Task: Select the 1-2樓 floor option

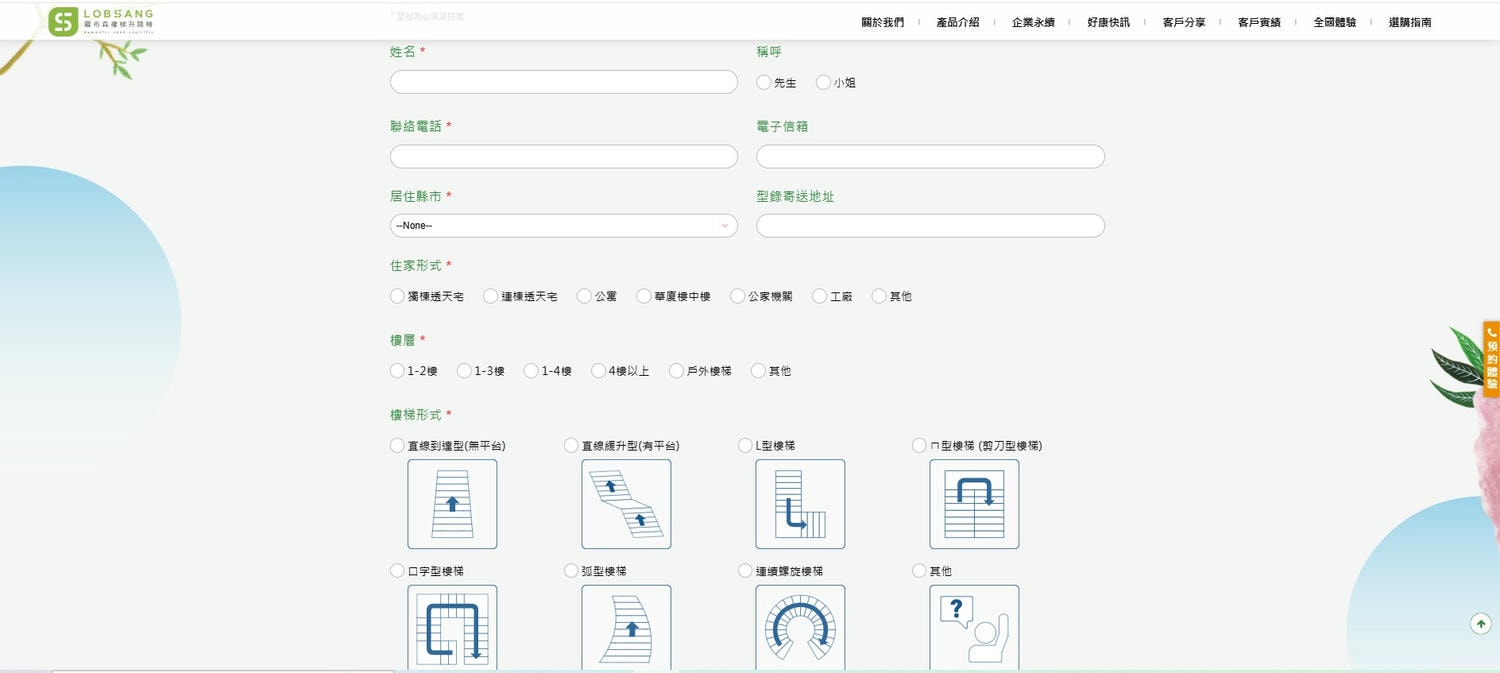Action: coord(396,370)
